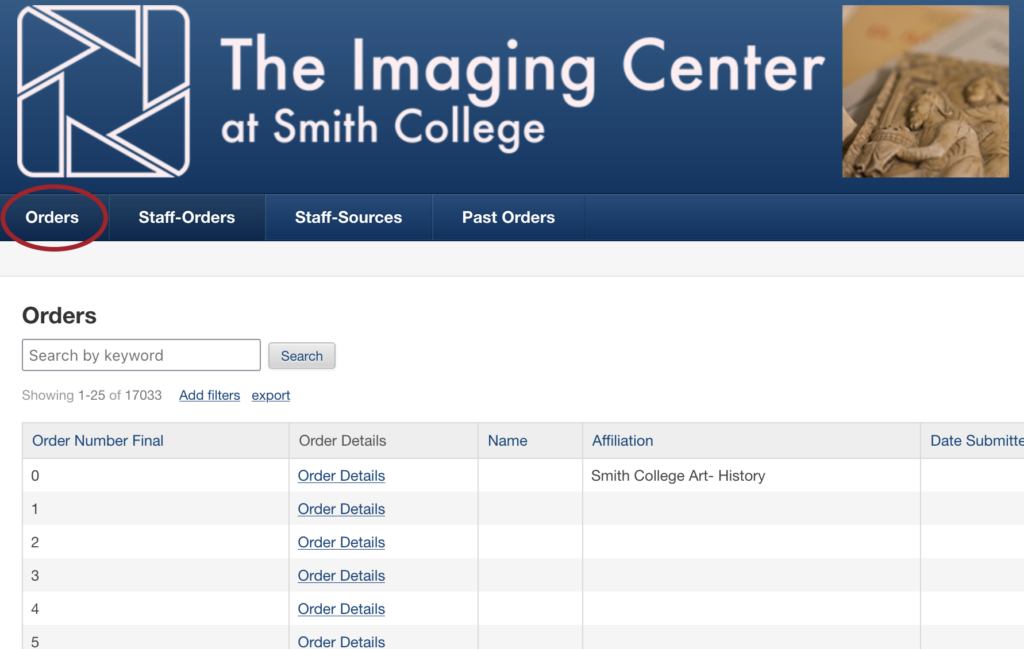The height and width of the screenshot is (649, 1024).
Task: Click the Imaging Center aperture logo
Action: [103, 91]
